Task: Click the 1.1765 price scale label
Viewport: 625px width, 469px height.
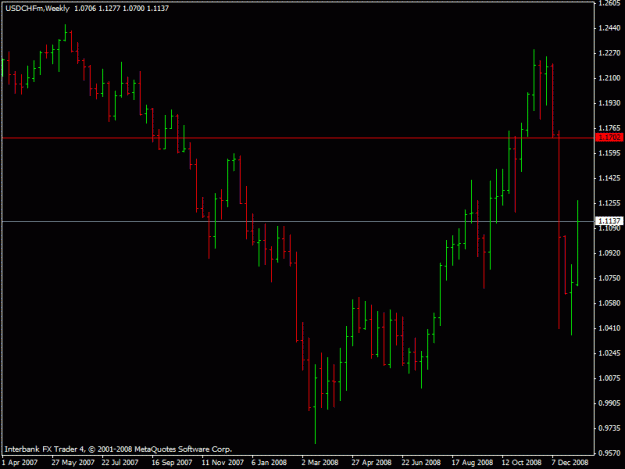Action: [x=609, y=128]
